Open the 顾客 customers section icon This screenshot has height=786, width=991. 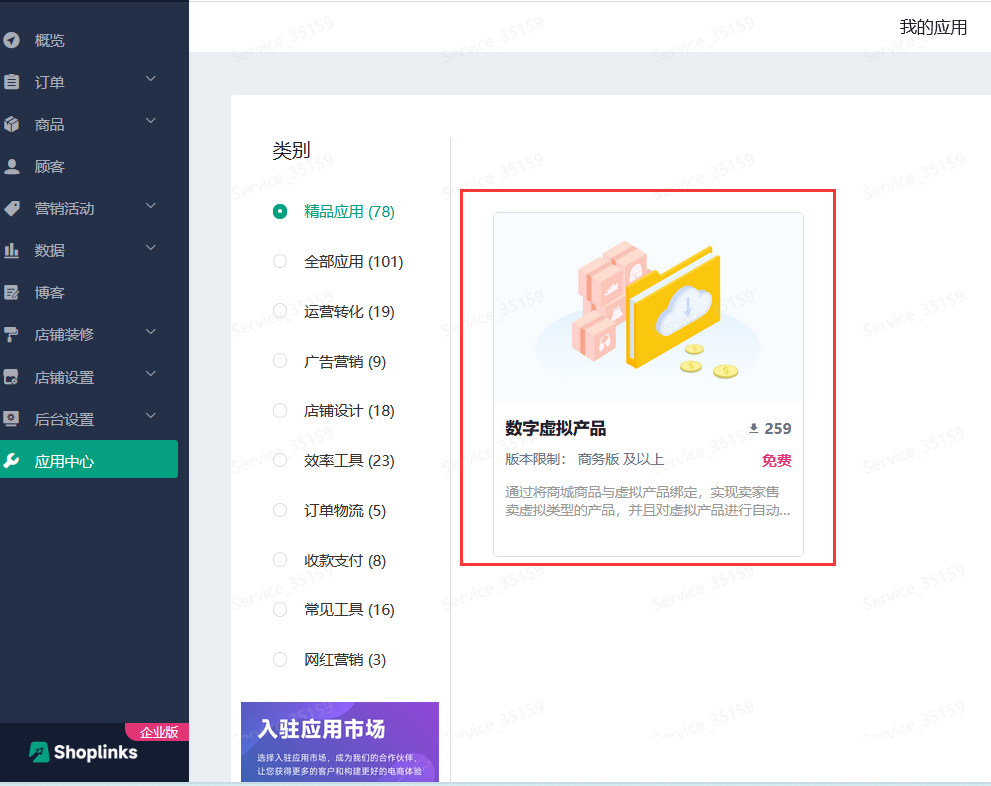pos(14,166)
